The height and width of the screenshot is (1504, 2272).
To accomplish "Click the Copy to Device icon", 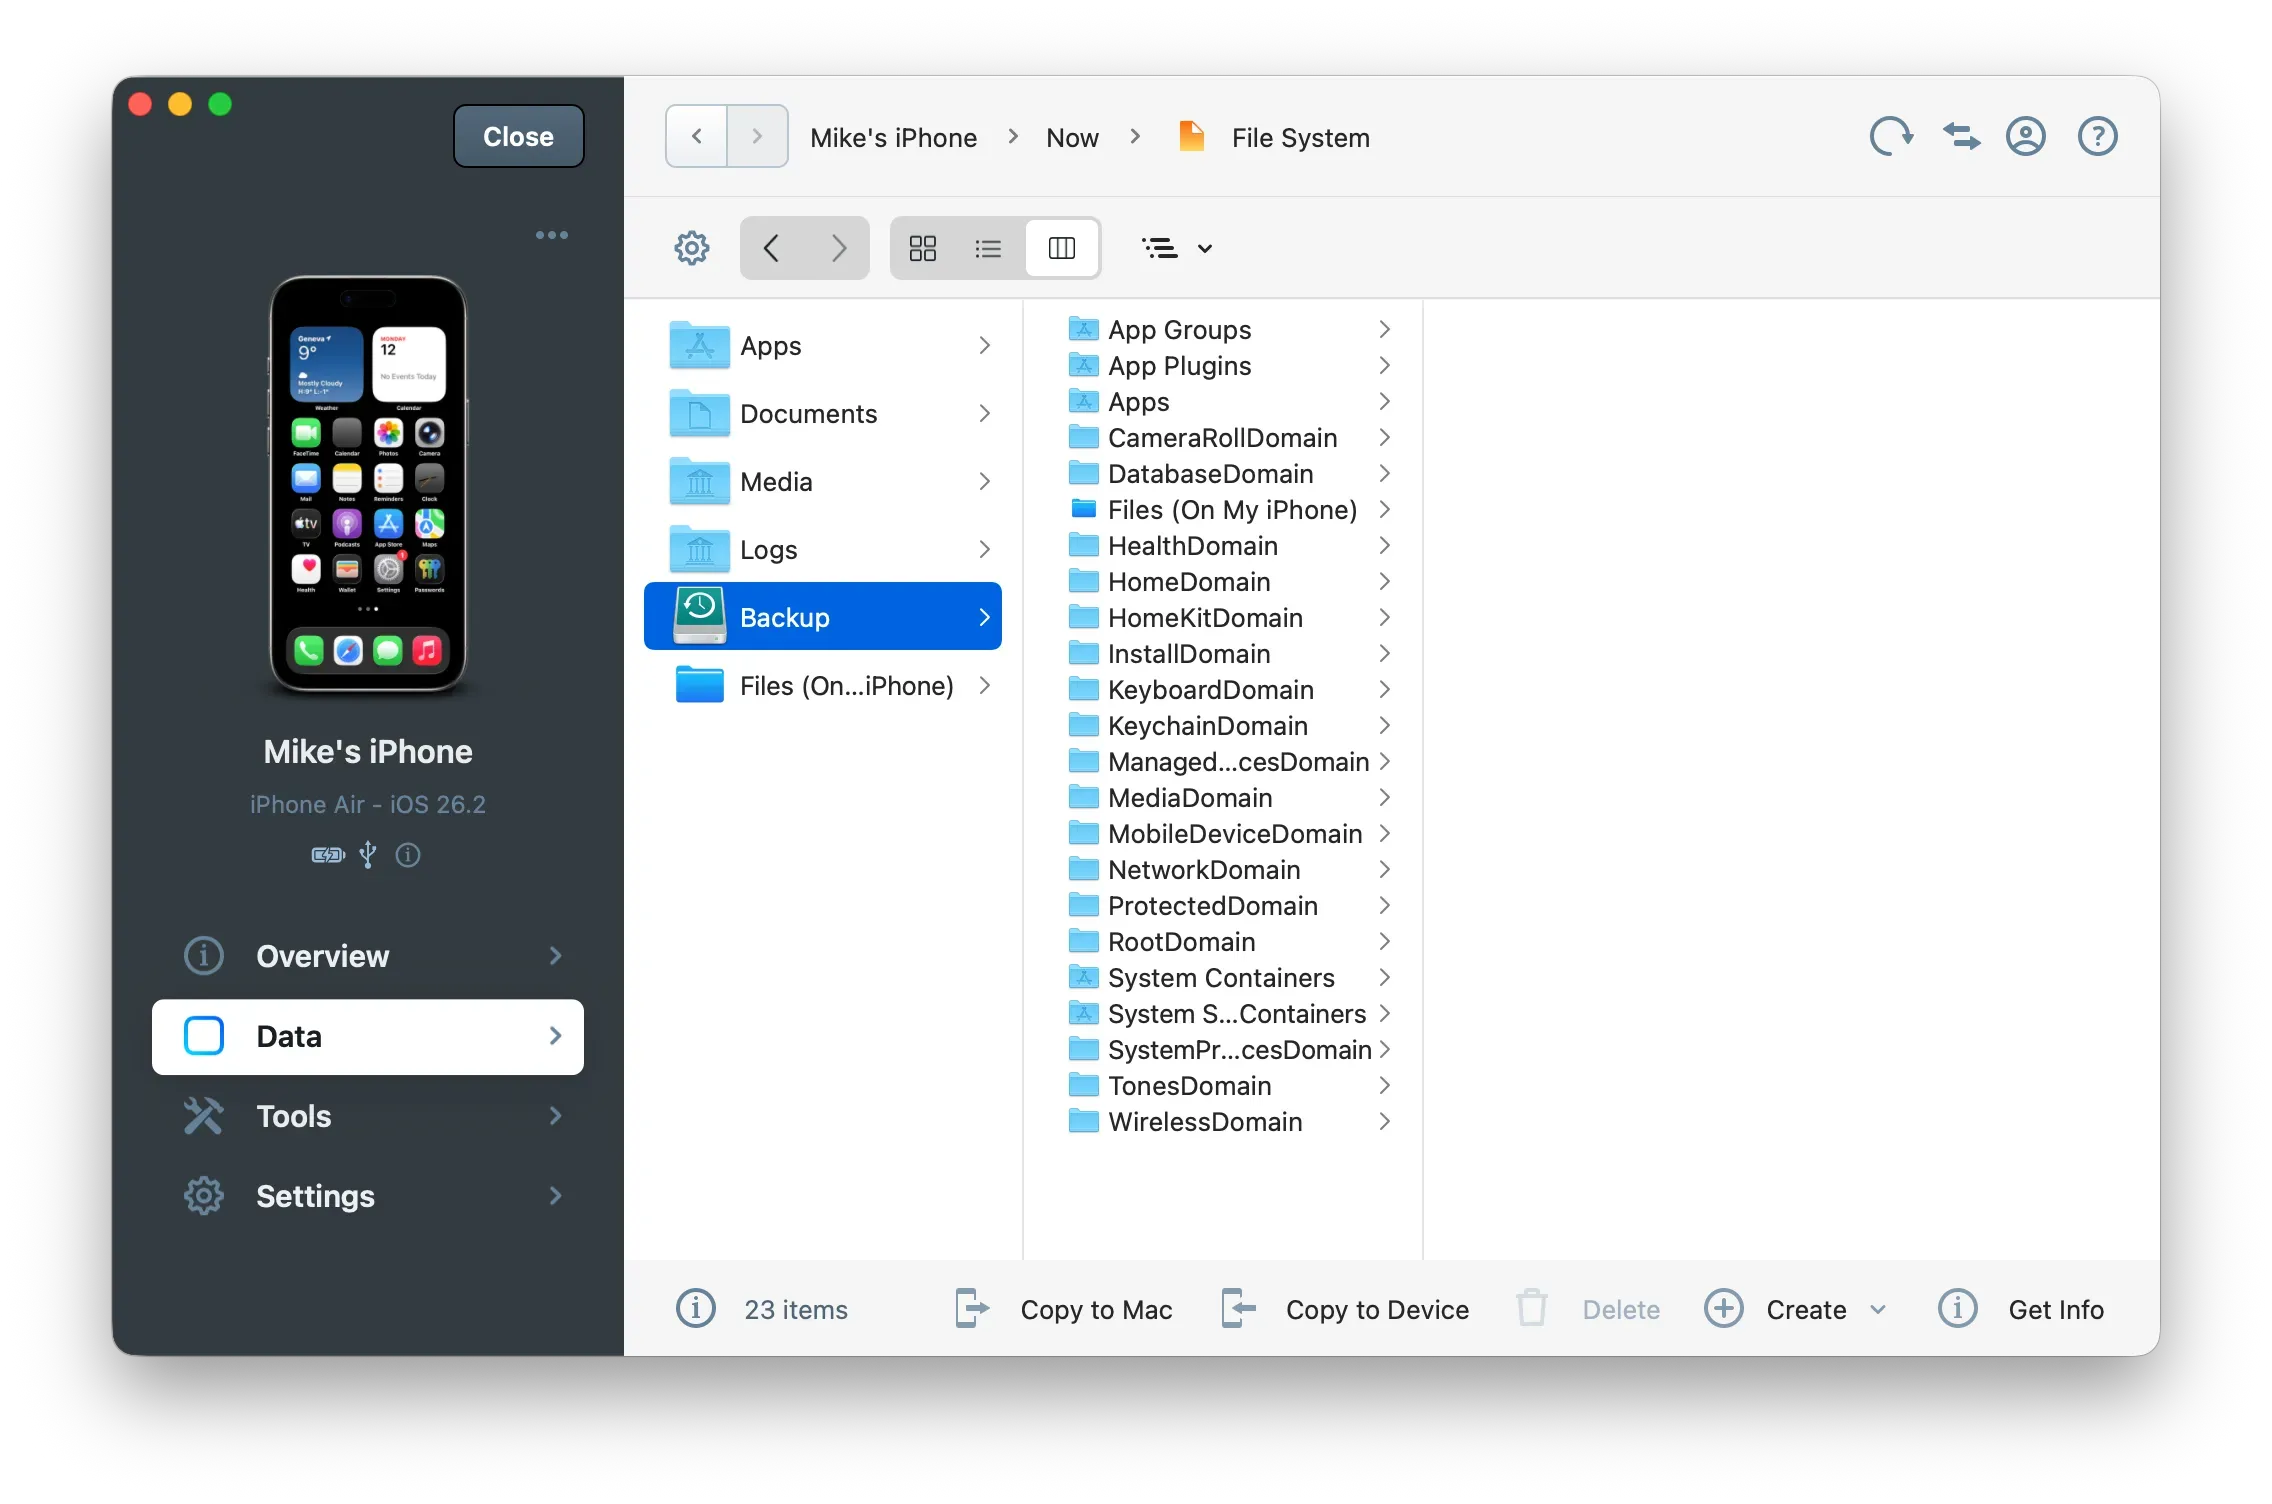I will 1237,1308.
